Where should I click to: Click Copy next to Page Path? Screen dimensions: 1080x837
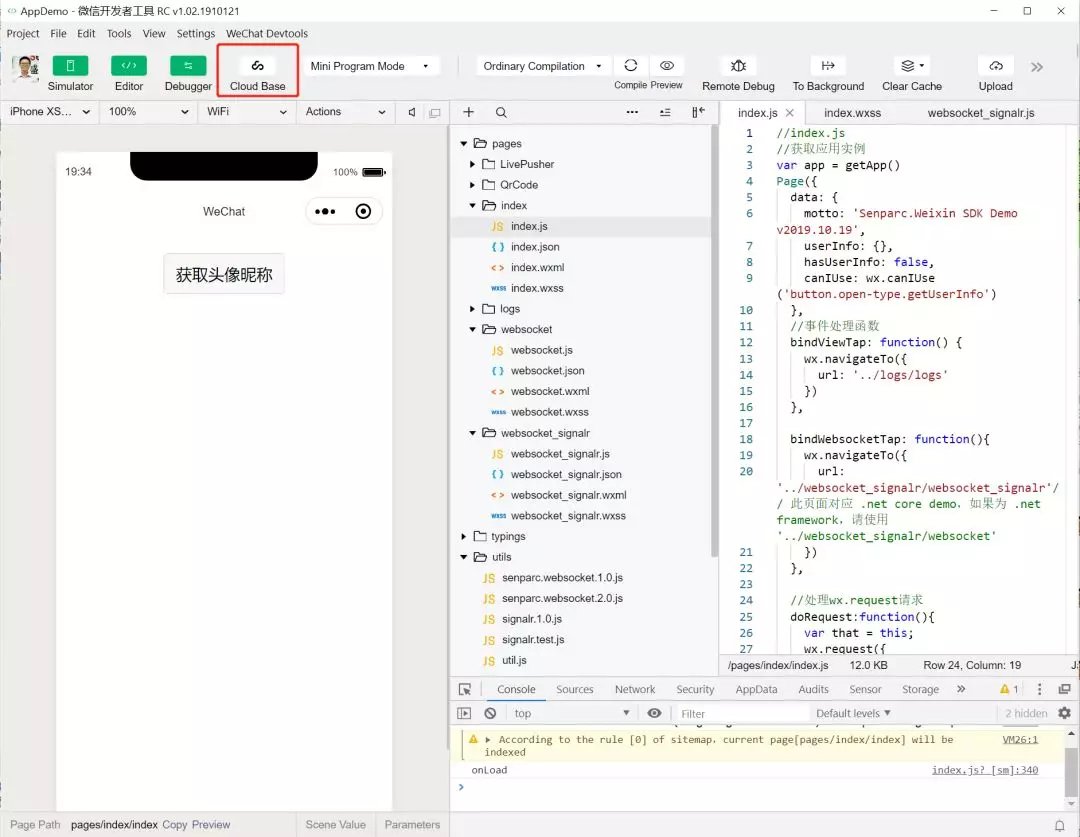pyautogui.click(x=174, y=825)
